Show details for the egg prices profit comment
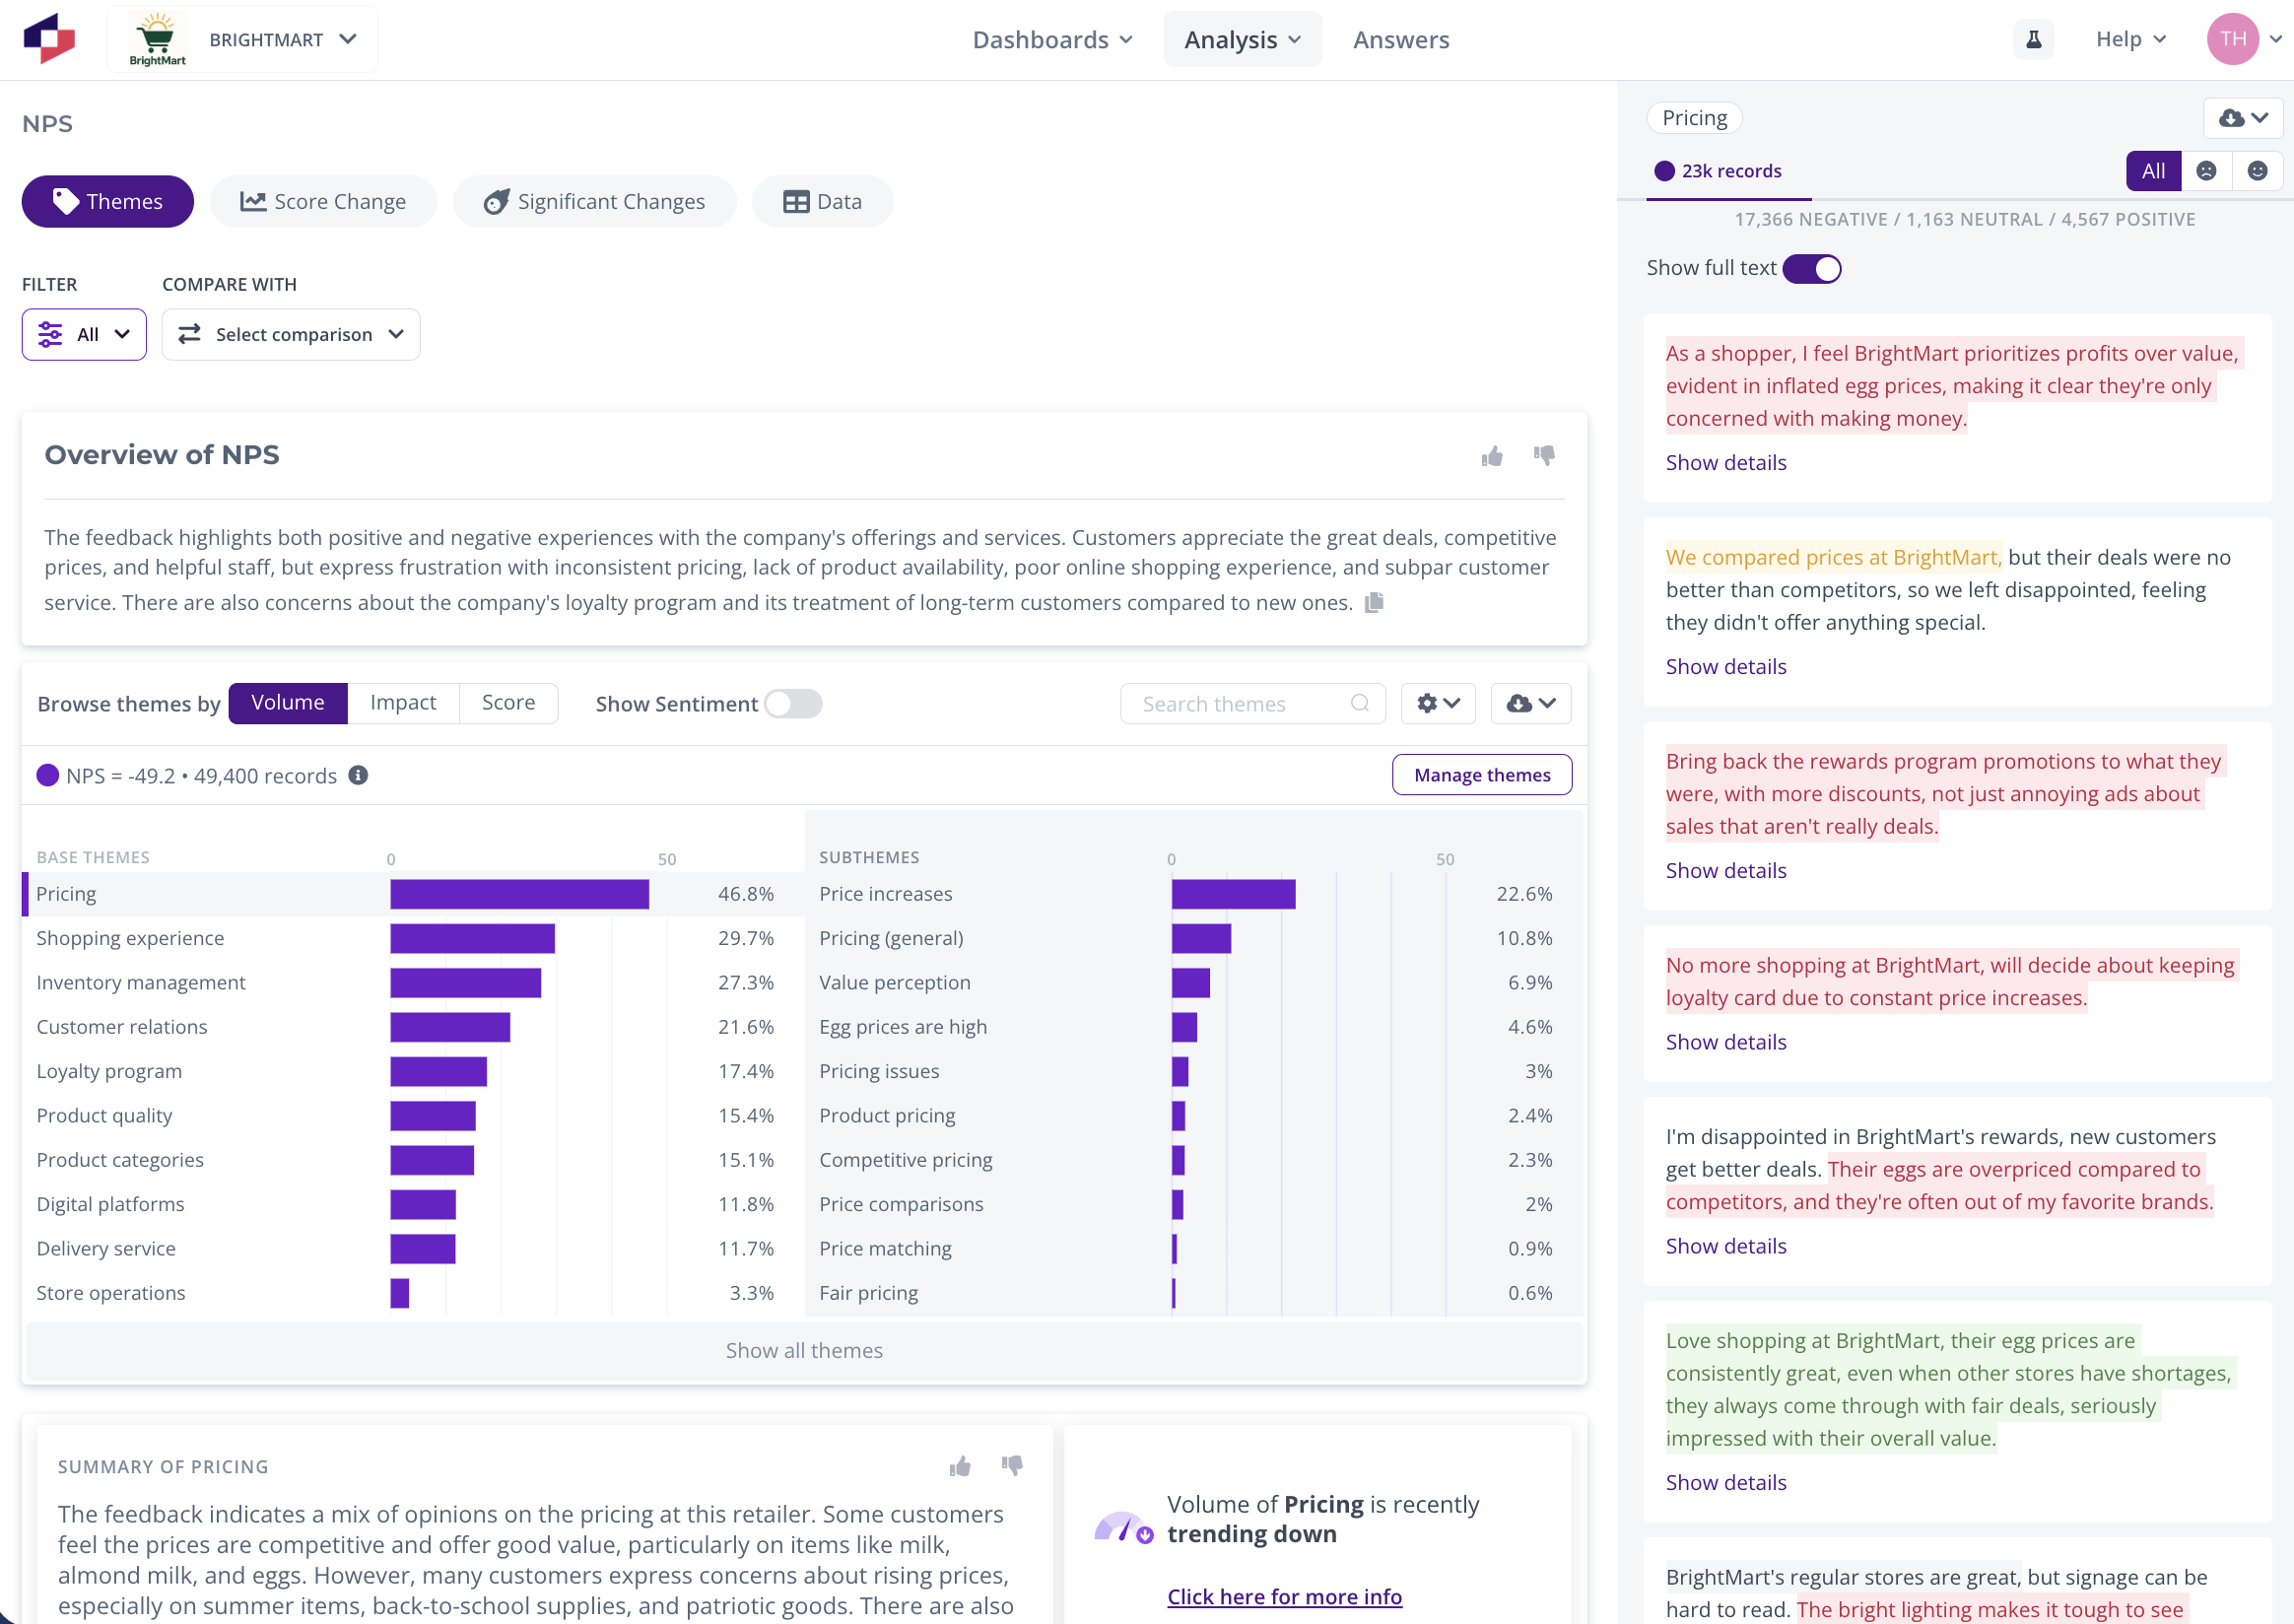The image size is (2294, 1624). 1726,462
